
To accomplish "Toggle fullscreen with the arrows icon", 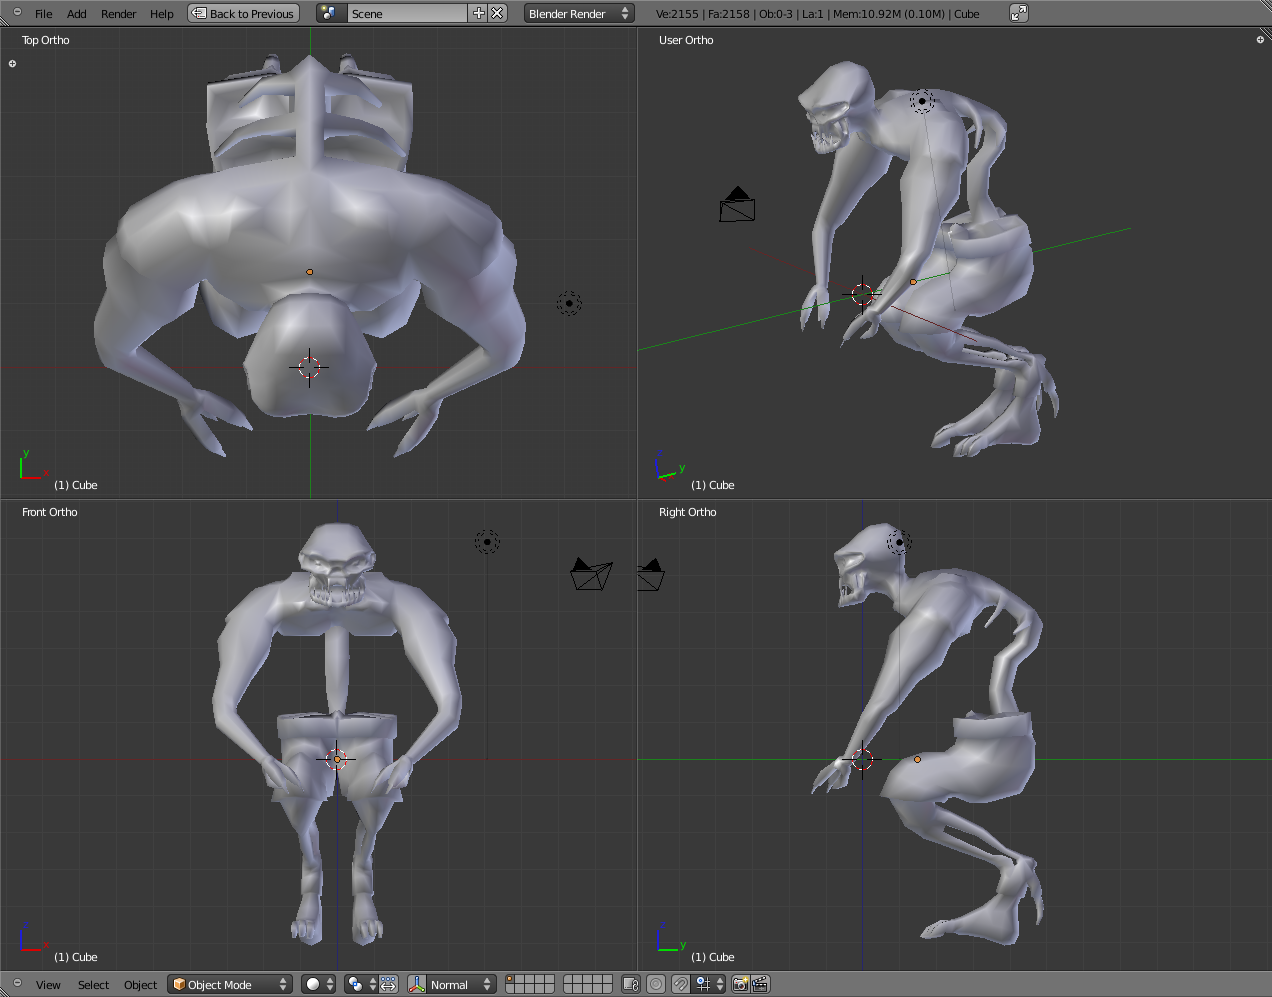I will click(x=1018, y=14).
